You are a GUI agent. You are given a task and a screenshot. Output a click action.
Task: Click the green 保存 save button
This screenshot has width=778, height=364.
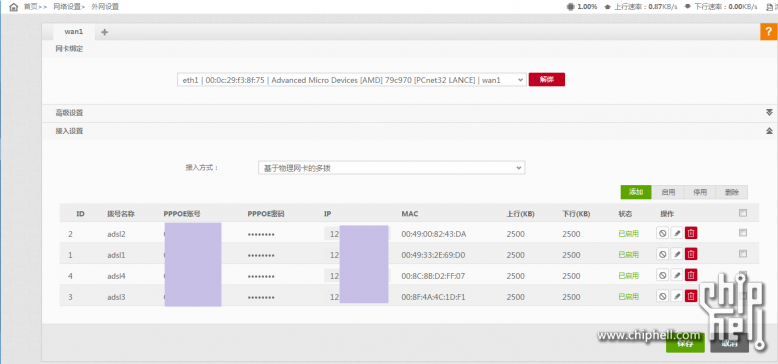685,343
